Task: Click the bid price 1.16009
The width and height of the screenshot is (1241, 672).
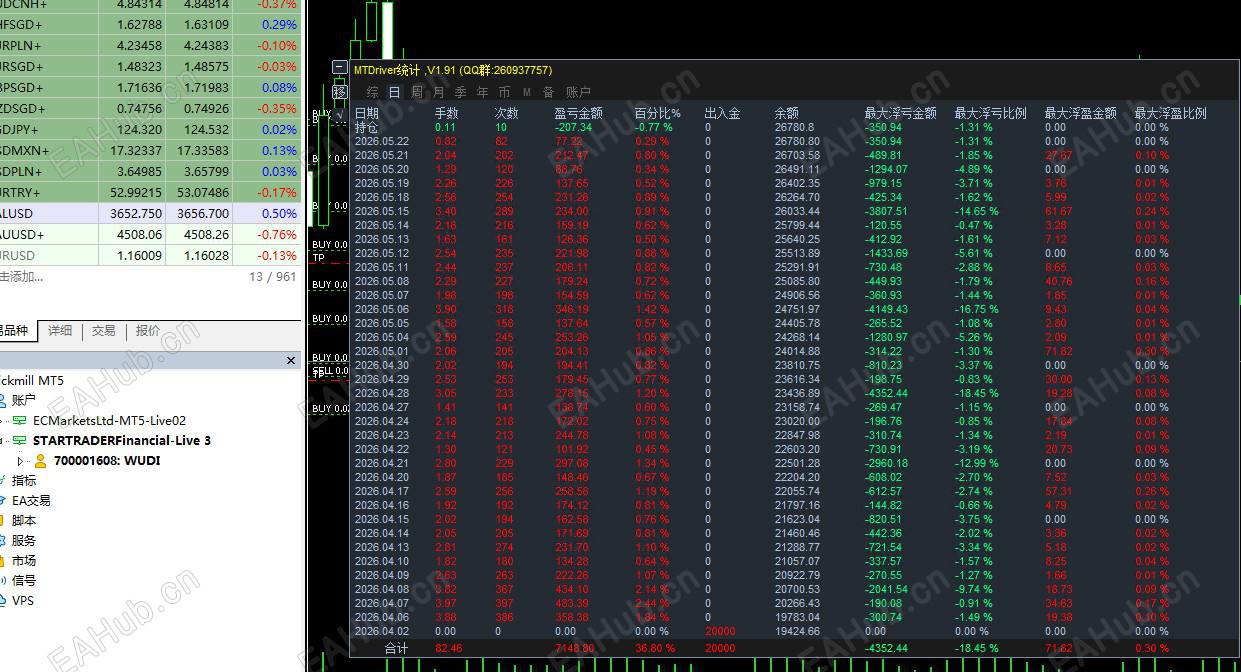Action: [139, 256]
